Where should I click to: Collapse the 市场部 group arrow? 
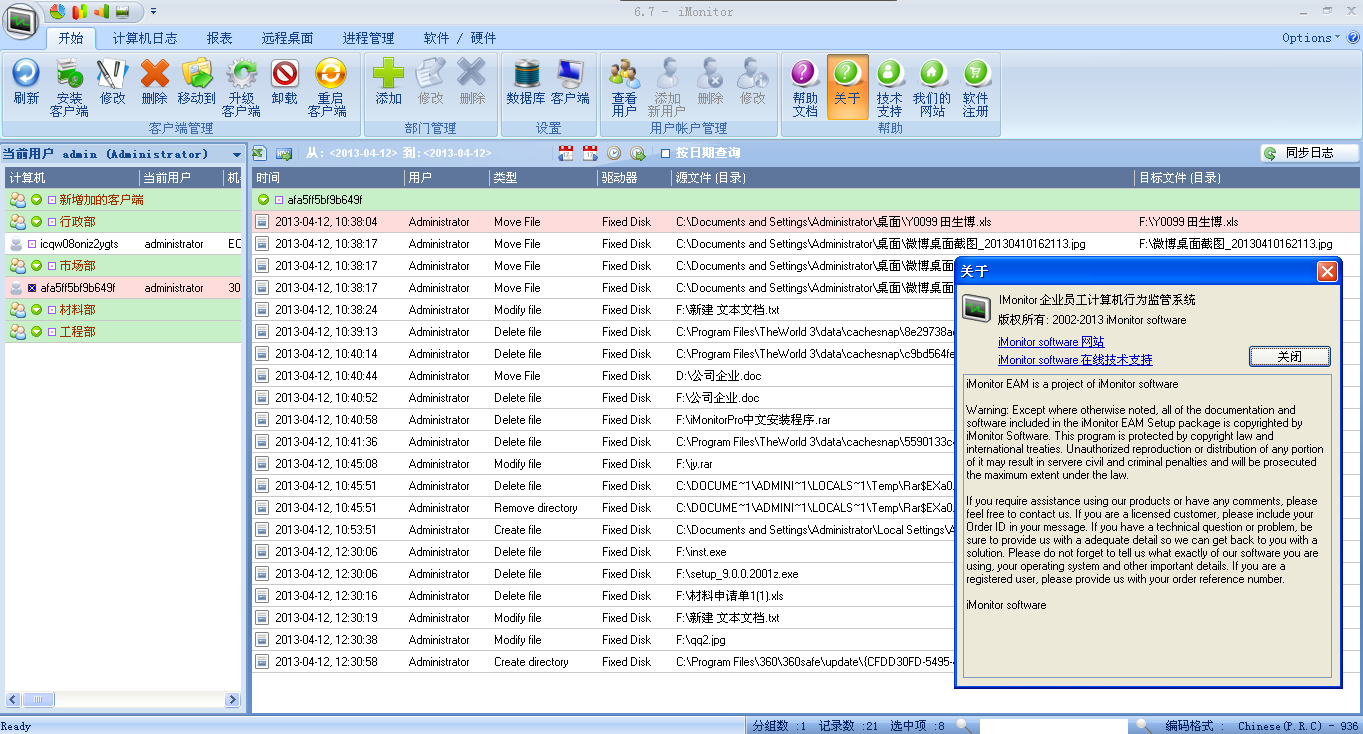tap(36, 266)
